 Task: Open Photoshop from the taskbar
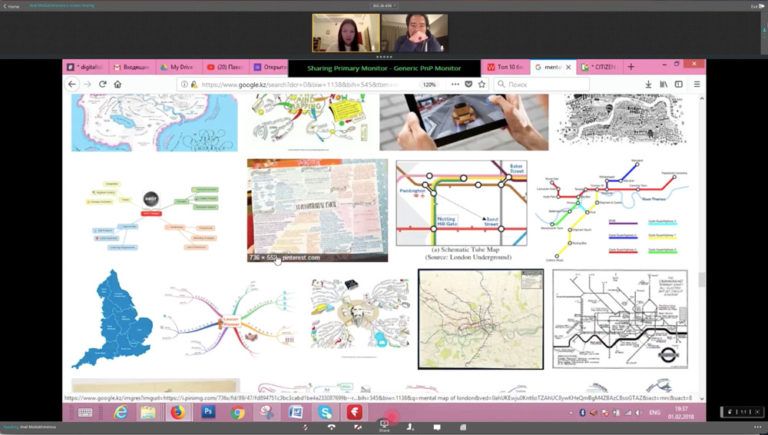[x=209, y=412]
